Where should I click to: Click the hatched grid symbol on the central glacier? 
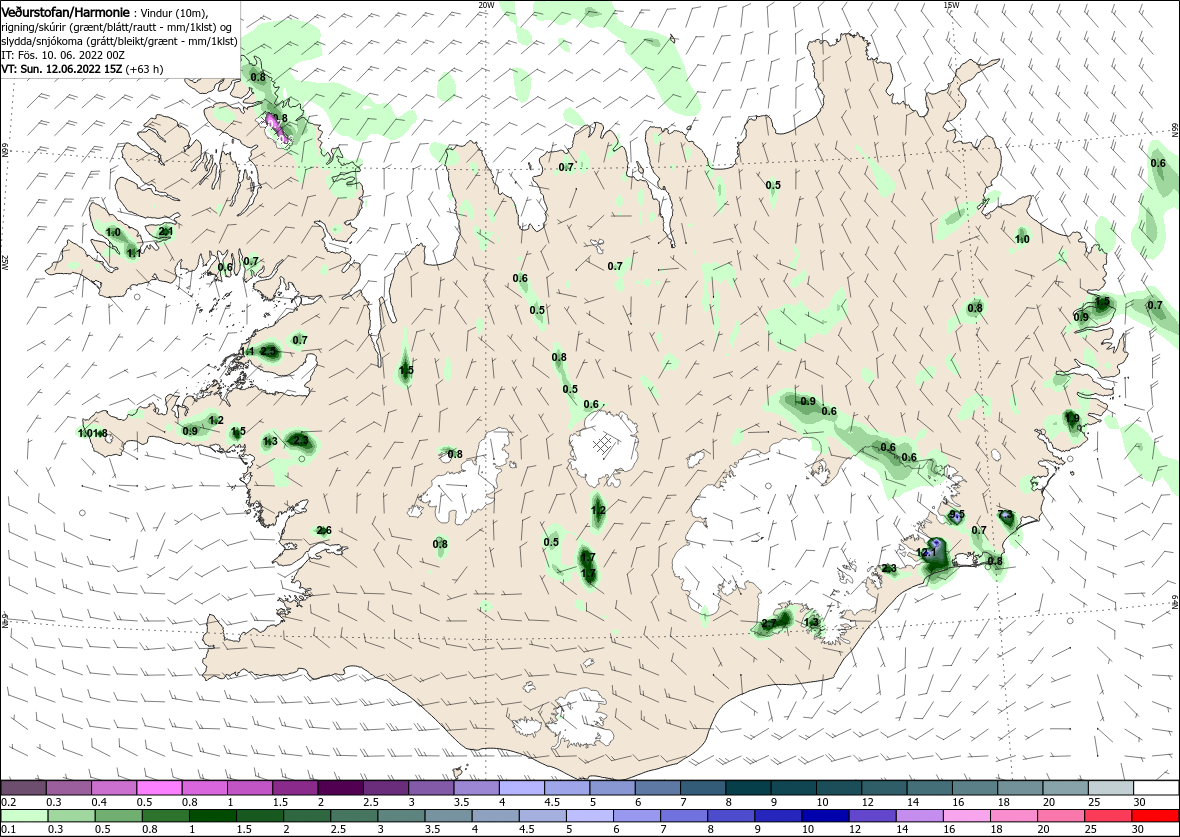tap(603, 444)
